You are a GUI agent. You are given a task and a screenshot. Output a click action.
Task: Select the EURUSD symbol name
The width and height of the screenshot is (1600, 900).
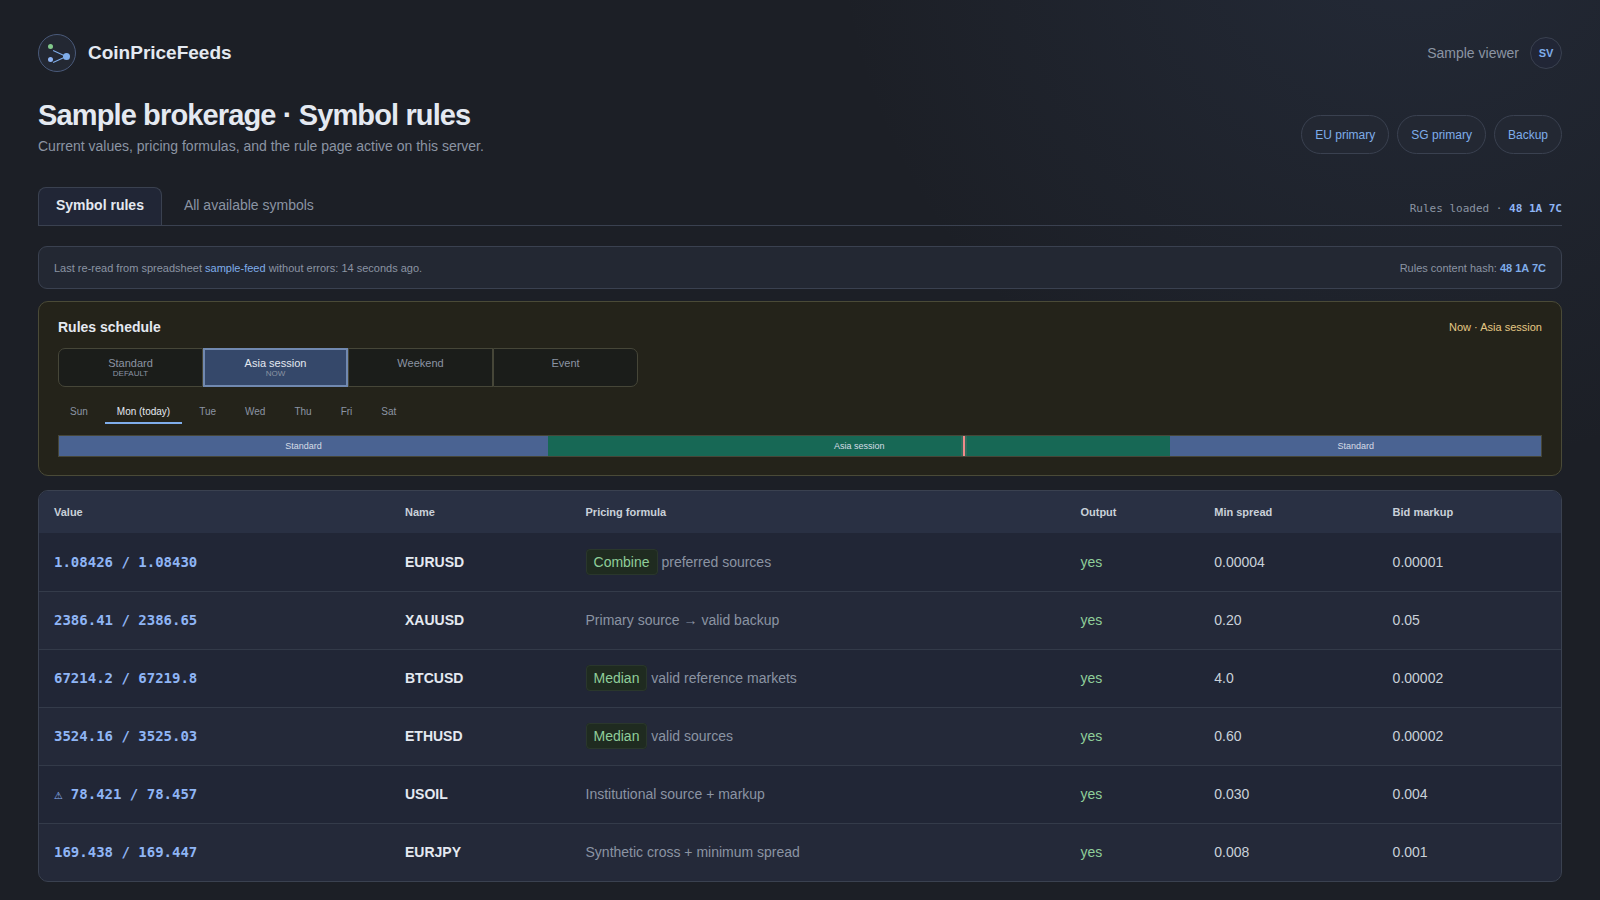(x=434, y=562)
